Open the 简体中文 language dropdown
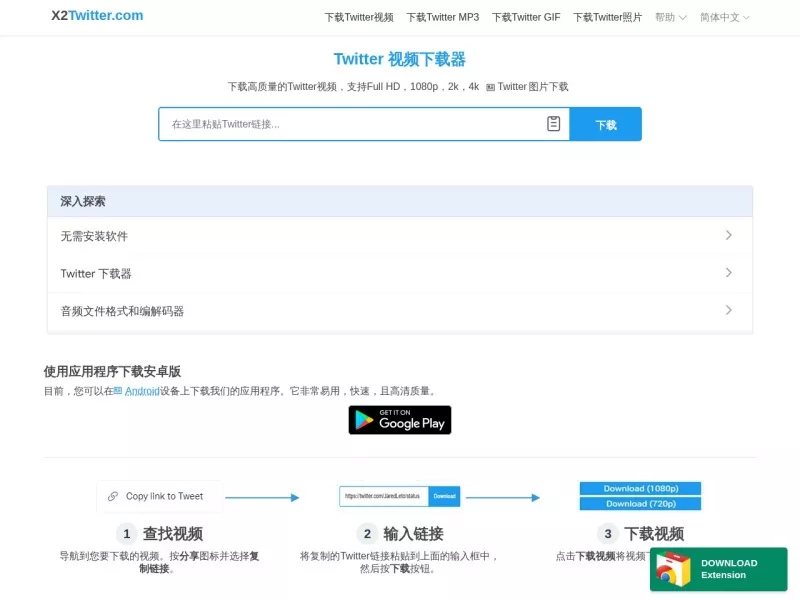800x600 pixels. (724, 17)
